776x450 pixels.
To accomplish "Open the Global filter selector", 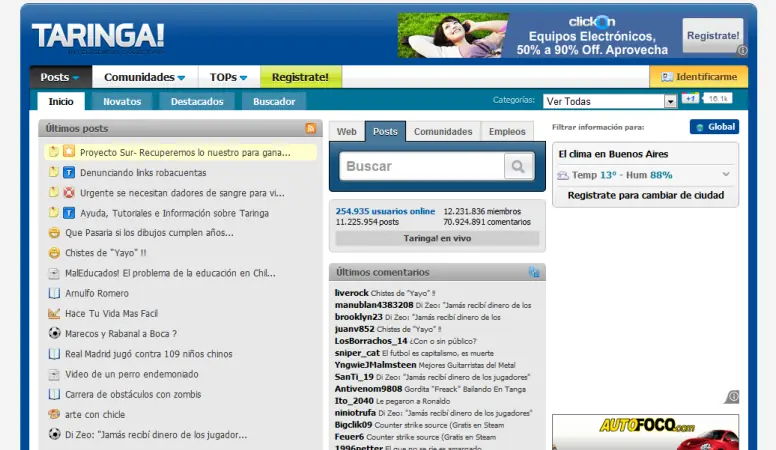I will click(715, 127).
